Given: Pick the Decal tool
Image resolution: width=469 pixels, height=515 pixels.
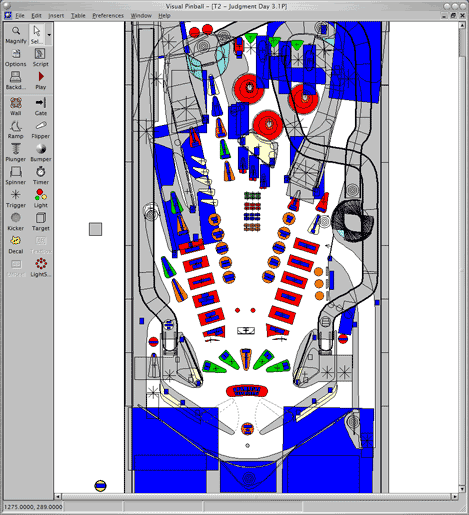Looking at the screenshot, I should click(x=16, y=245).
